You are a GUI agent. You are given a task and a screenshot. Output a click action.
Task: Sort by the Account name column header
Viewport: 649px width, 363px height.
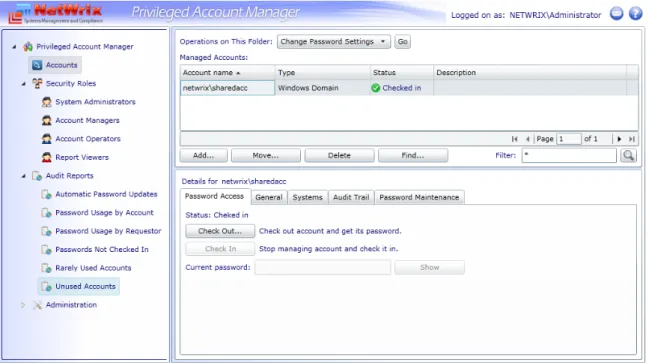tap(227, 72)
